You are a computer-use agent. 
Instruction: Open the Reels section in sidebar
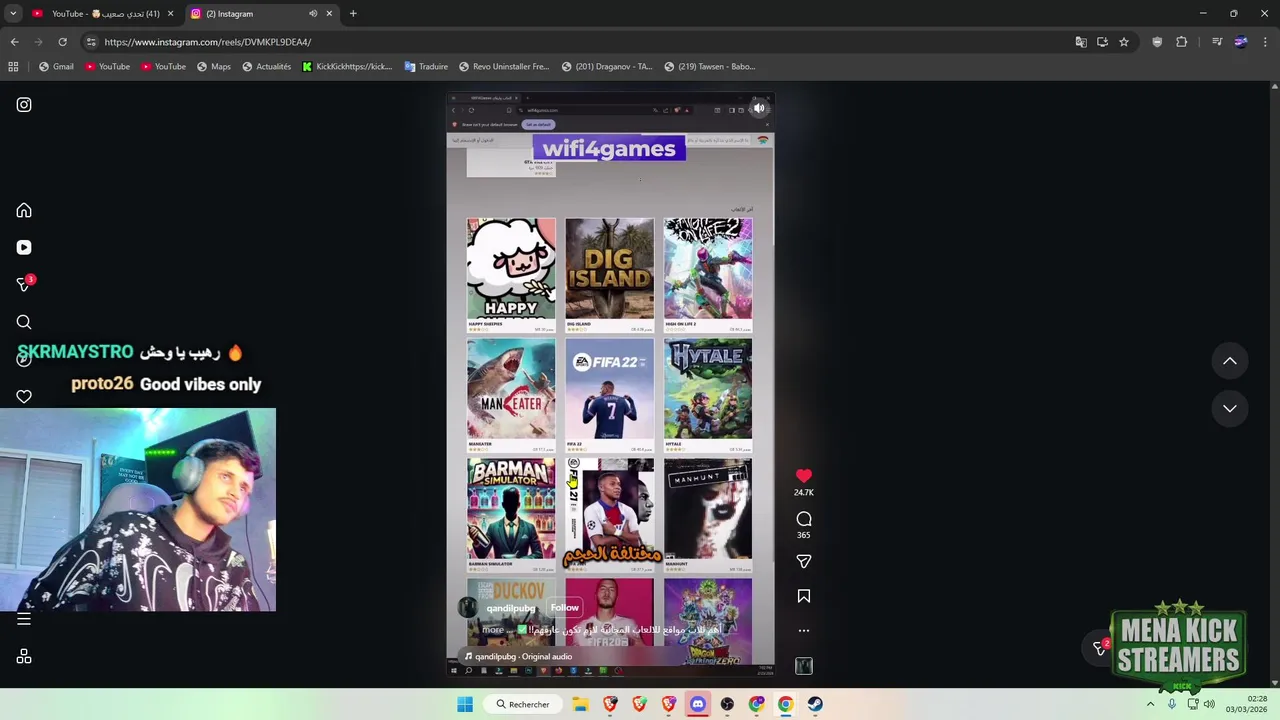pyautogui.click(x=24, y=247)
